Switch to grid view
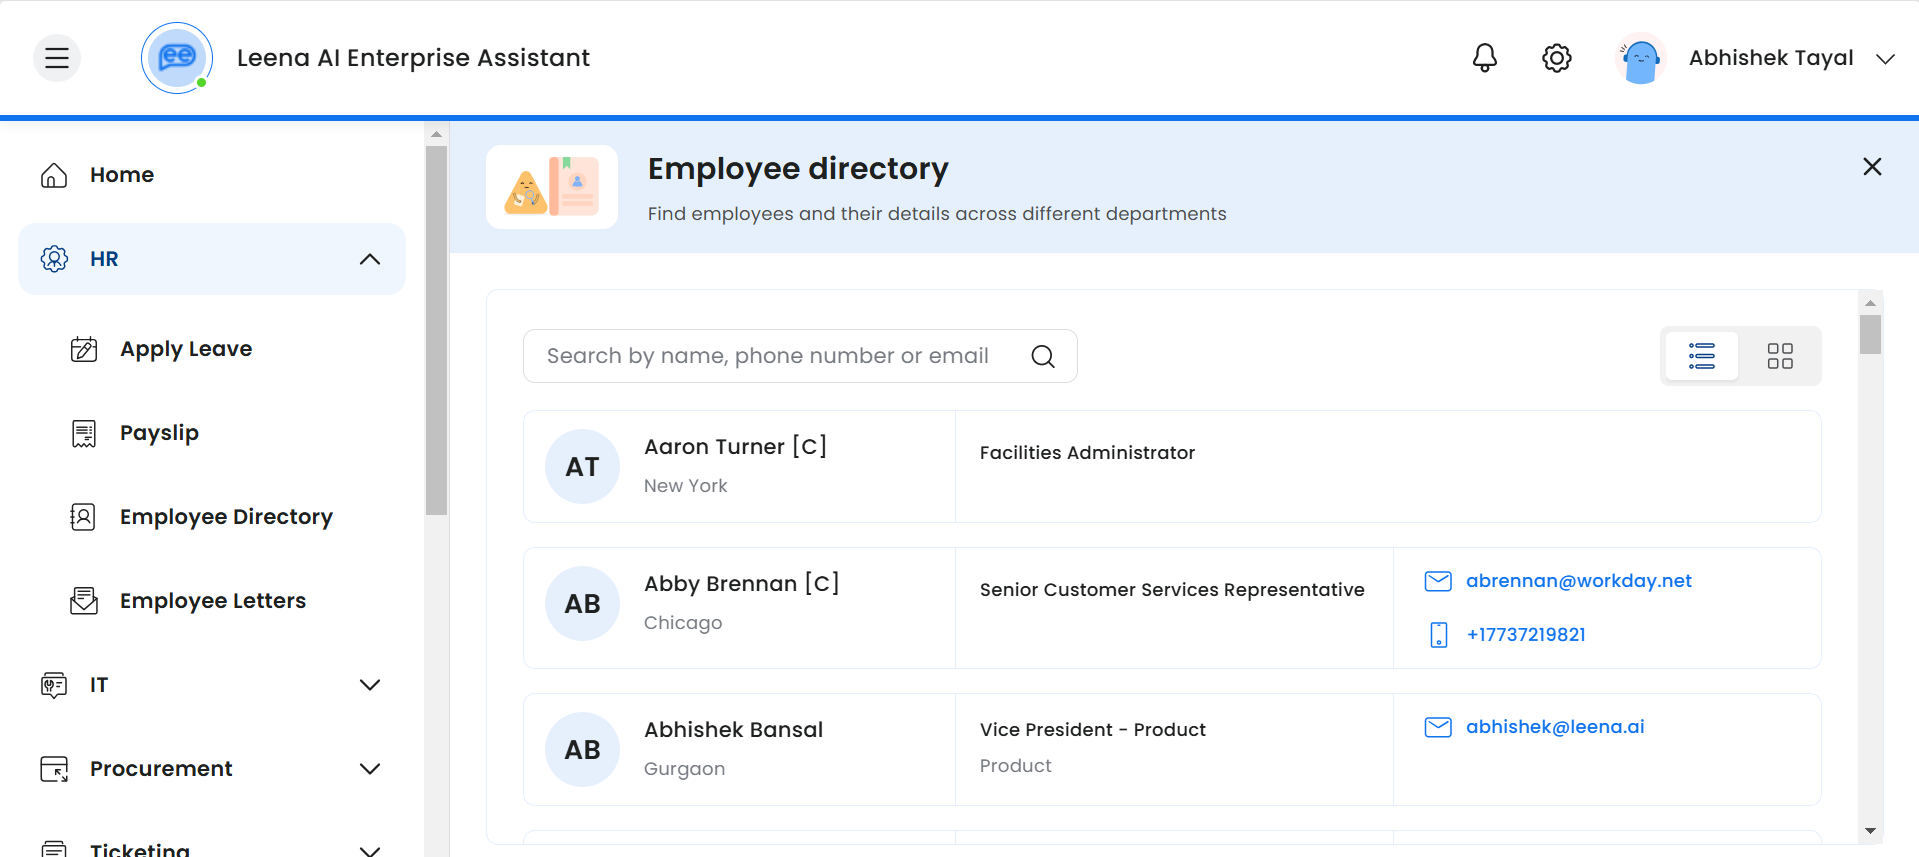 [x=1779, y=356]
